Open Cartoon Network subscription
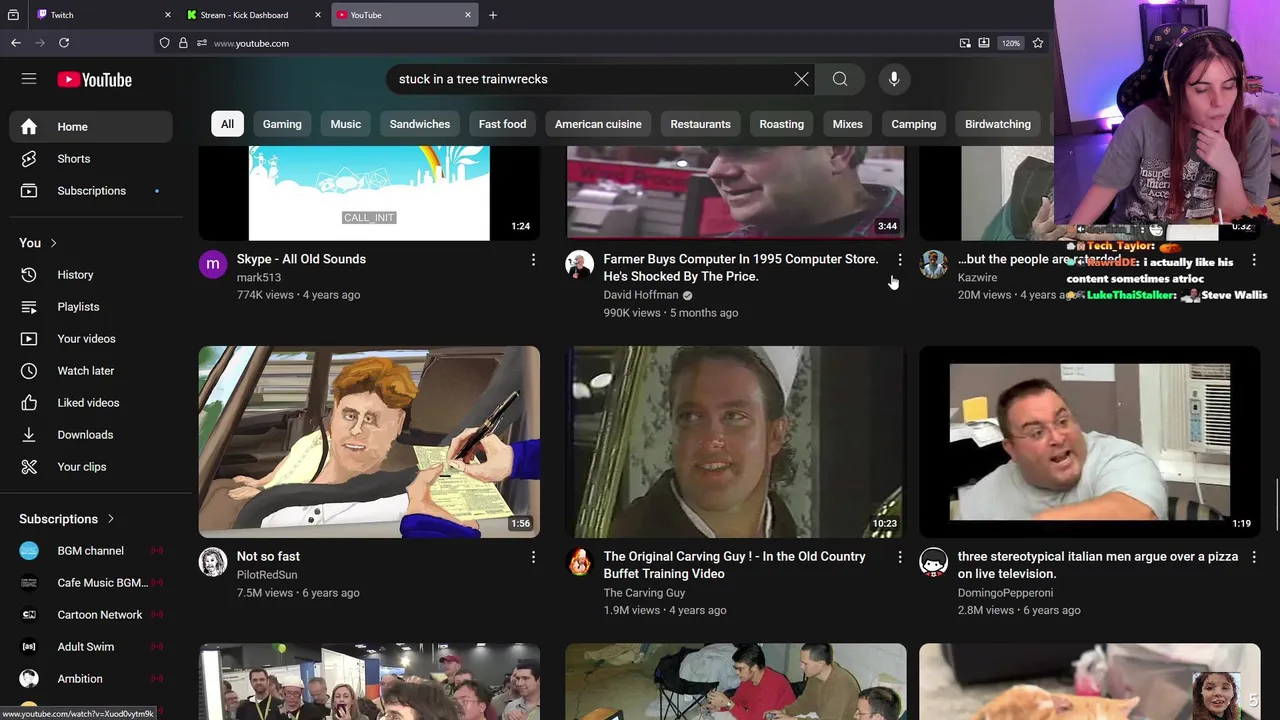 91,615
